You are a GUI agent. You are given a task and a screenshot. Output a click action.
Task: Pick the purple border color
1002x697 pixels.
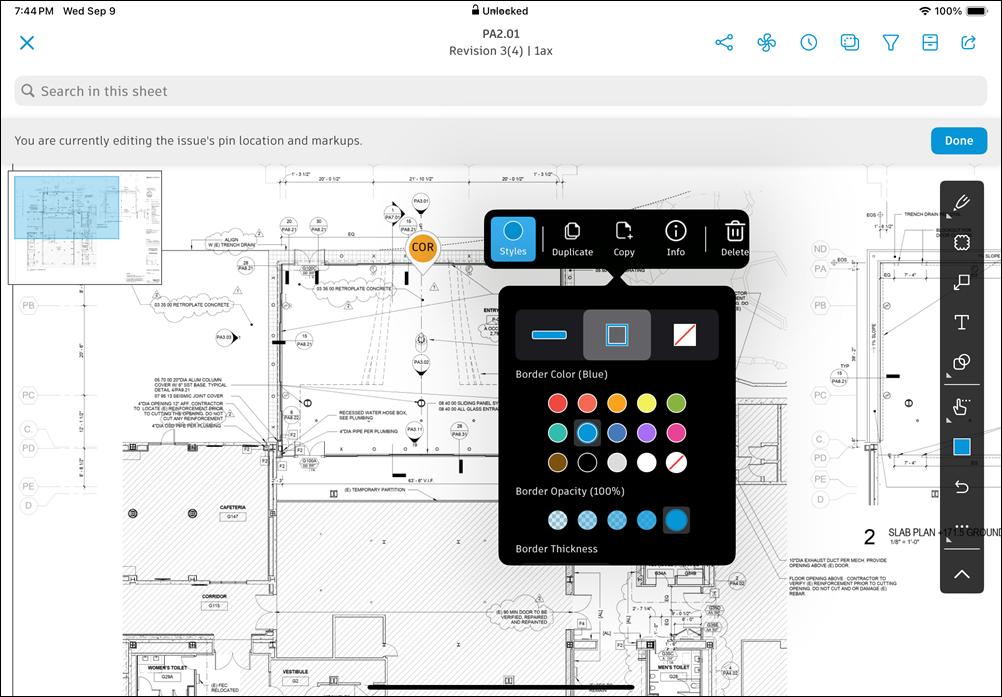coord(647,433)
